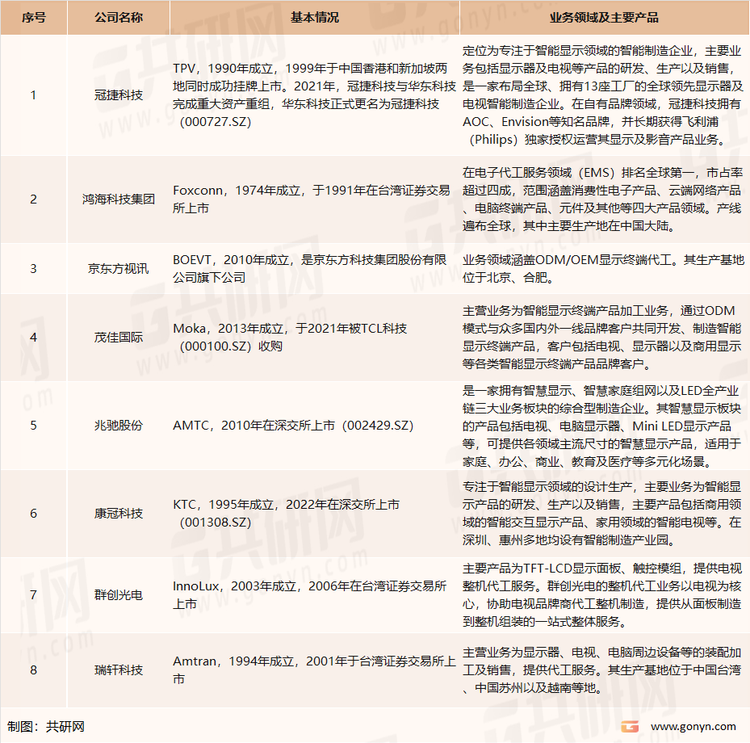Click the Foxconn 1974年成立 description cell
This screenshot has width=750, height=743.
click(314, 199)
